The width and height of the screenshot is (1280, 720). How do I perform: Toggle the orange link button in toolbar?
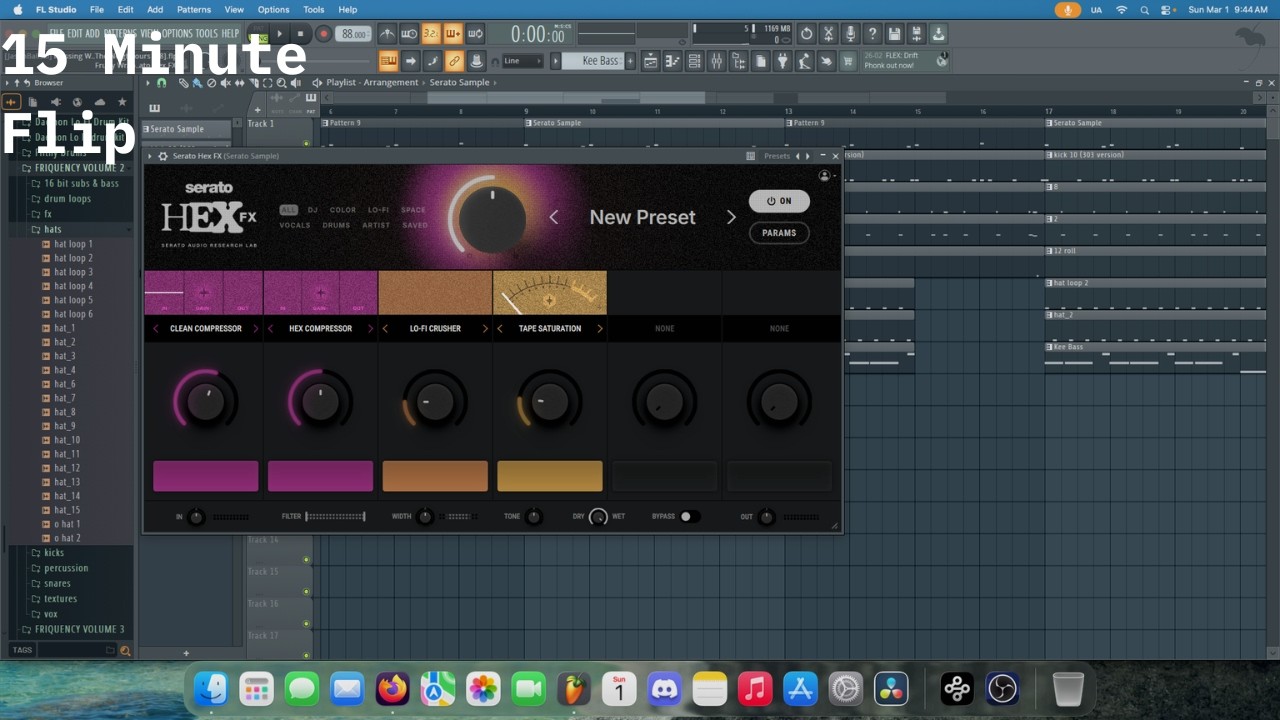454,61
